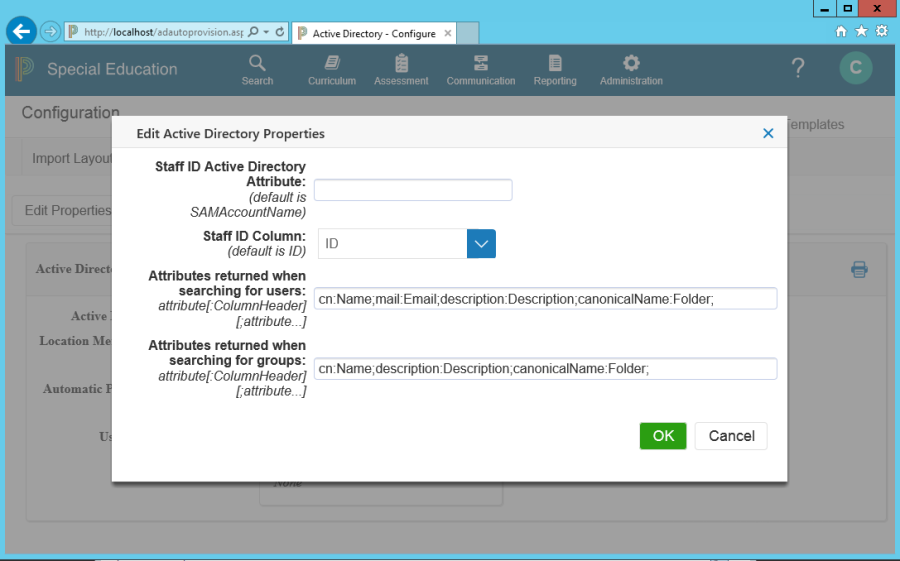This screenshot has height=561, width=900.
Task: Open the Search icon in navbar
Action: [257, 64]
